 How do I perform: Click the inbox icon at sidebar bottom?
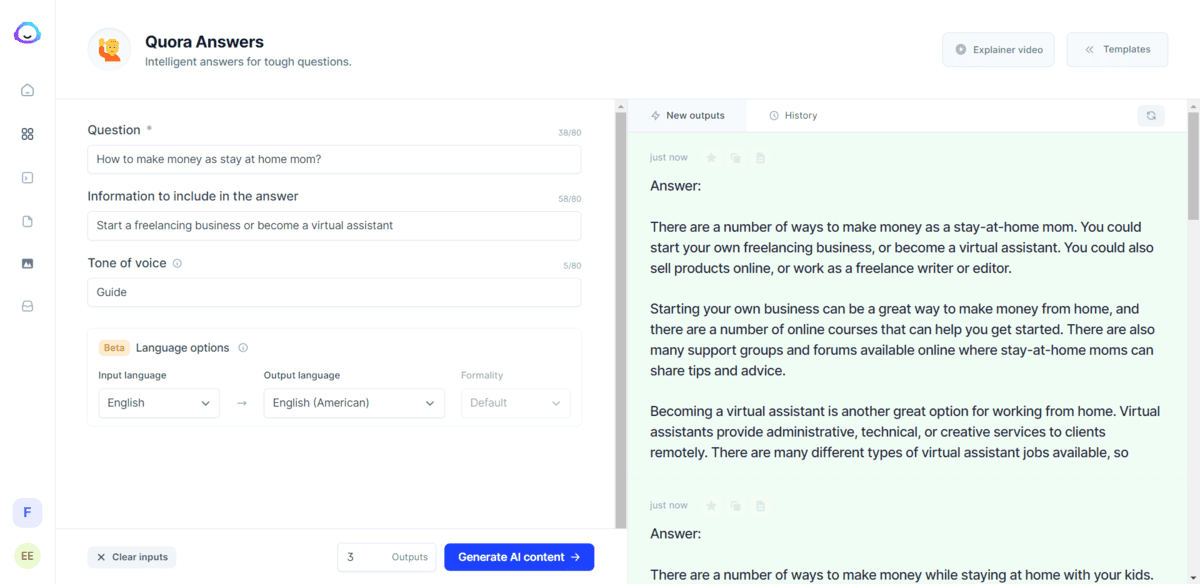[x=27, y=305]
